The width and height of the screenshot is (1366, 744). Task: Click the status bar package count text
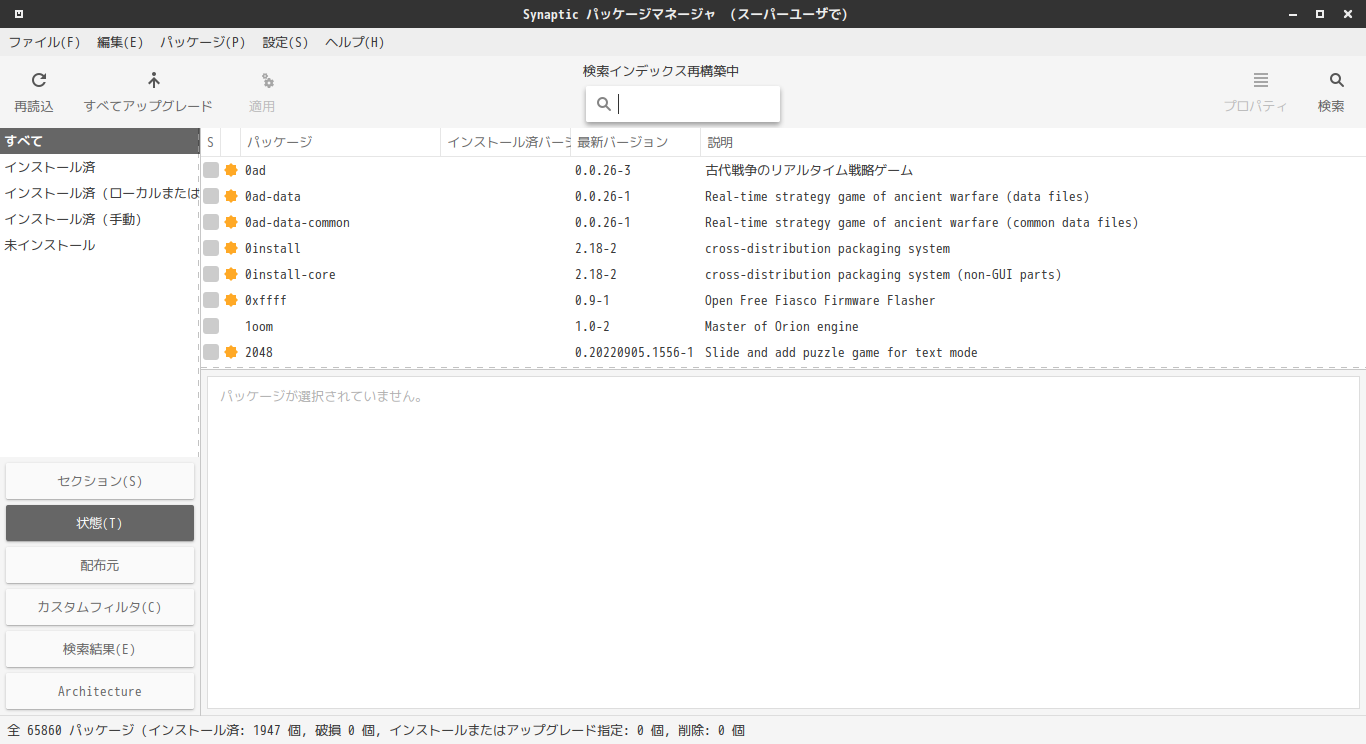376,730
